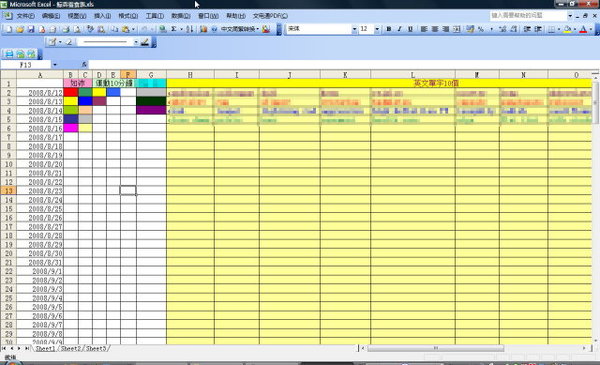Click the Print icon in the toolbar
The height and width of the screenshot is (365, 600).
click(x=66, y=29)
